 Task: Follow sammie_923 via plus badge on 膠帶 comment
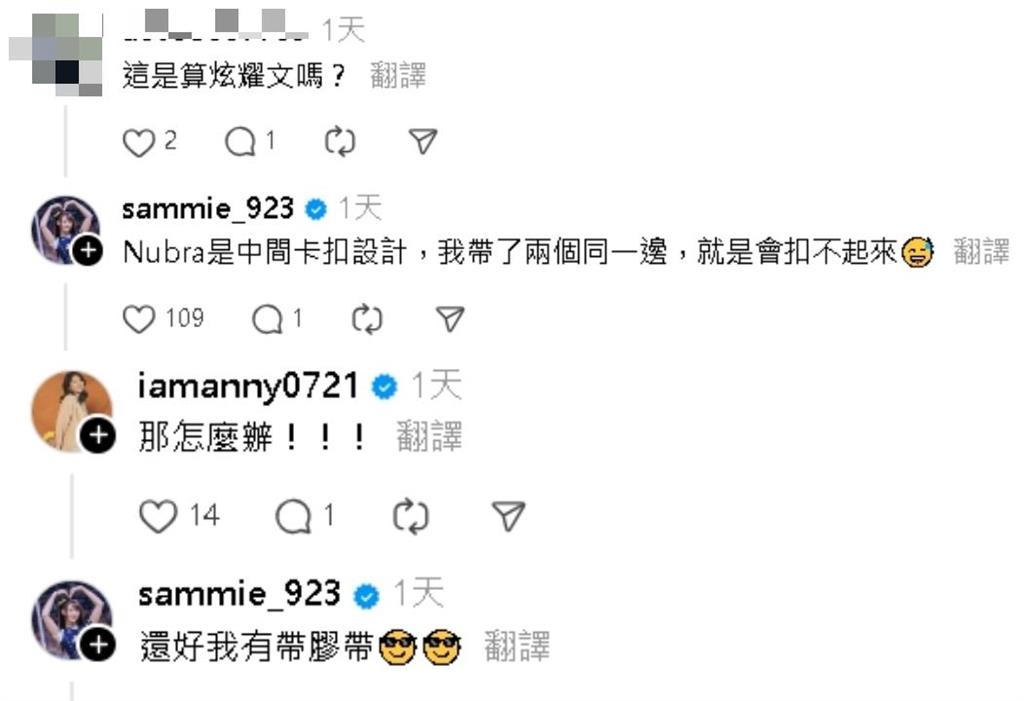click(98, 645)
